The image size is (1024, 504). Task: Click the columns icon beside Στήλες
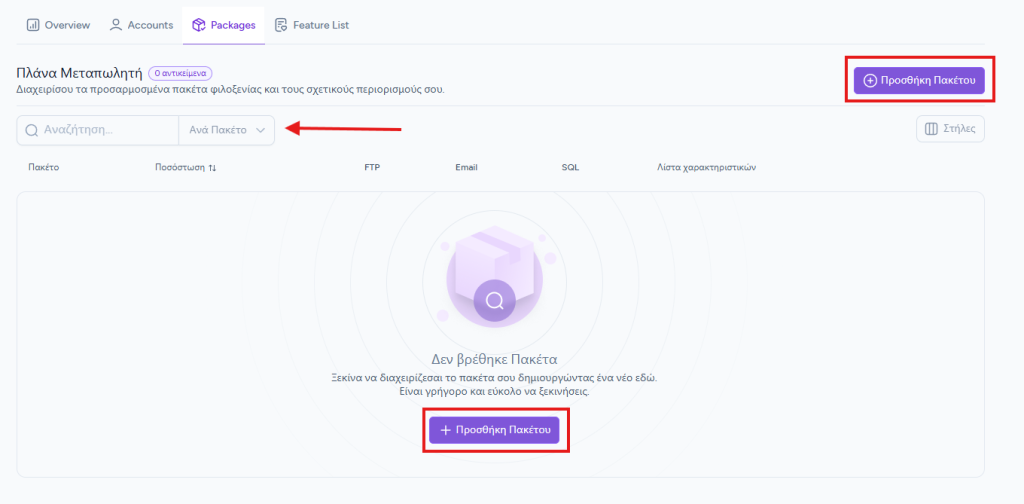pos(931,129)
